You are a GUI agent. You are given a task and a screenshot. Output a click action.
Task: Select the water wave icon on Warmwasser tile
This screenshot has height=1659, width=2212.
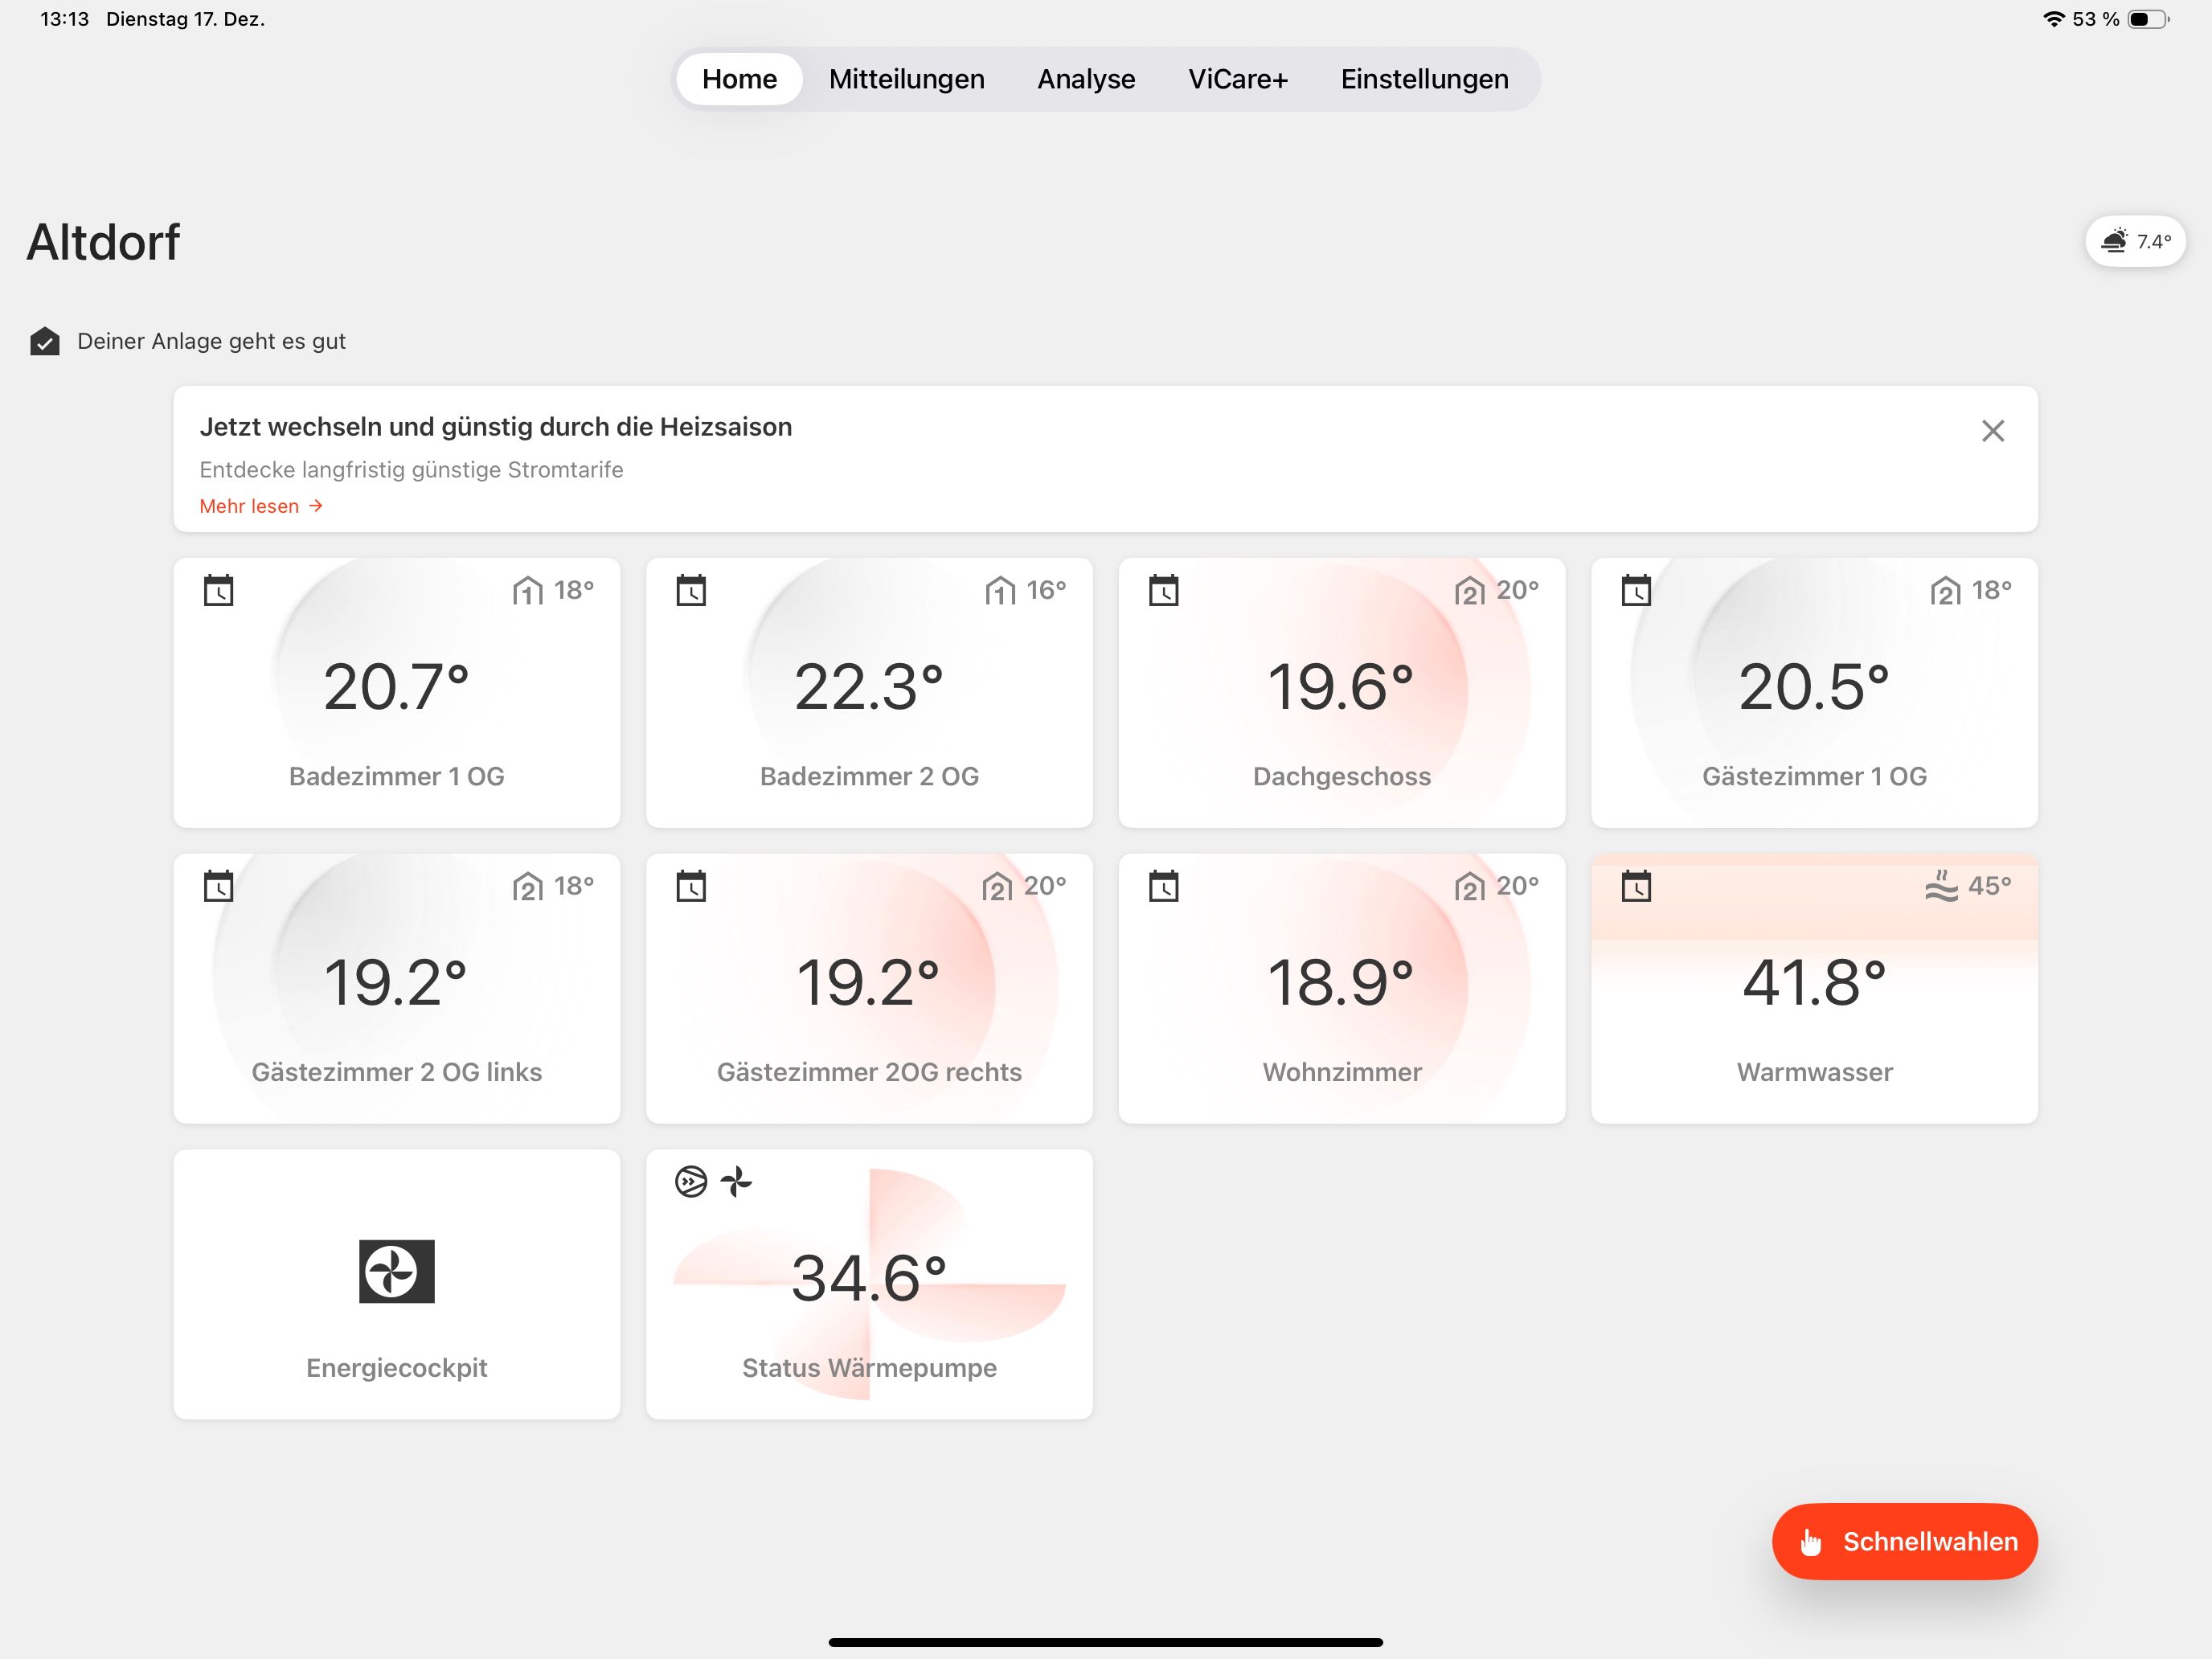pos(1942,884)
